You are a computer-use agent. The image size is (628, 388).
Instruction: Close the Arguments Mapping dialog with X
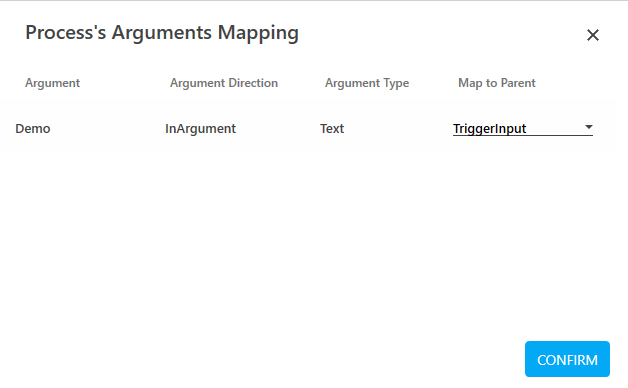(x=593, y=35)
